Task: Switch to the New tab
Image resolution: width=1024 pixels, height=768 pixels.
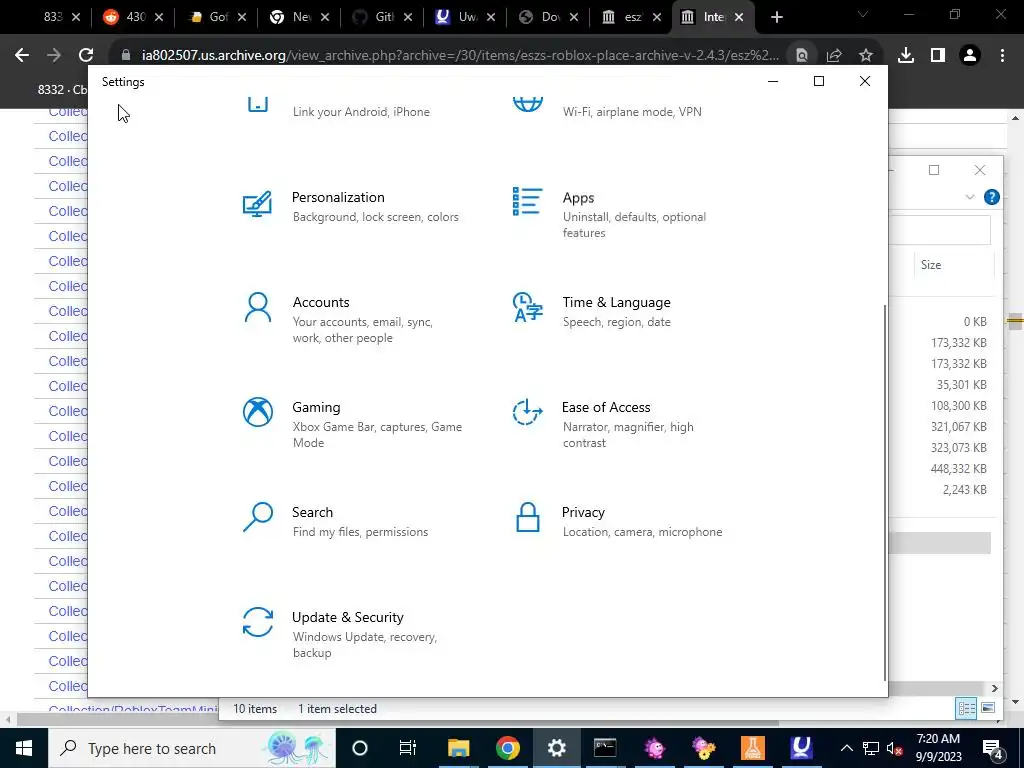Action: 300,17
